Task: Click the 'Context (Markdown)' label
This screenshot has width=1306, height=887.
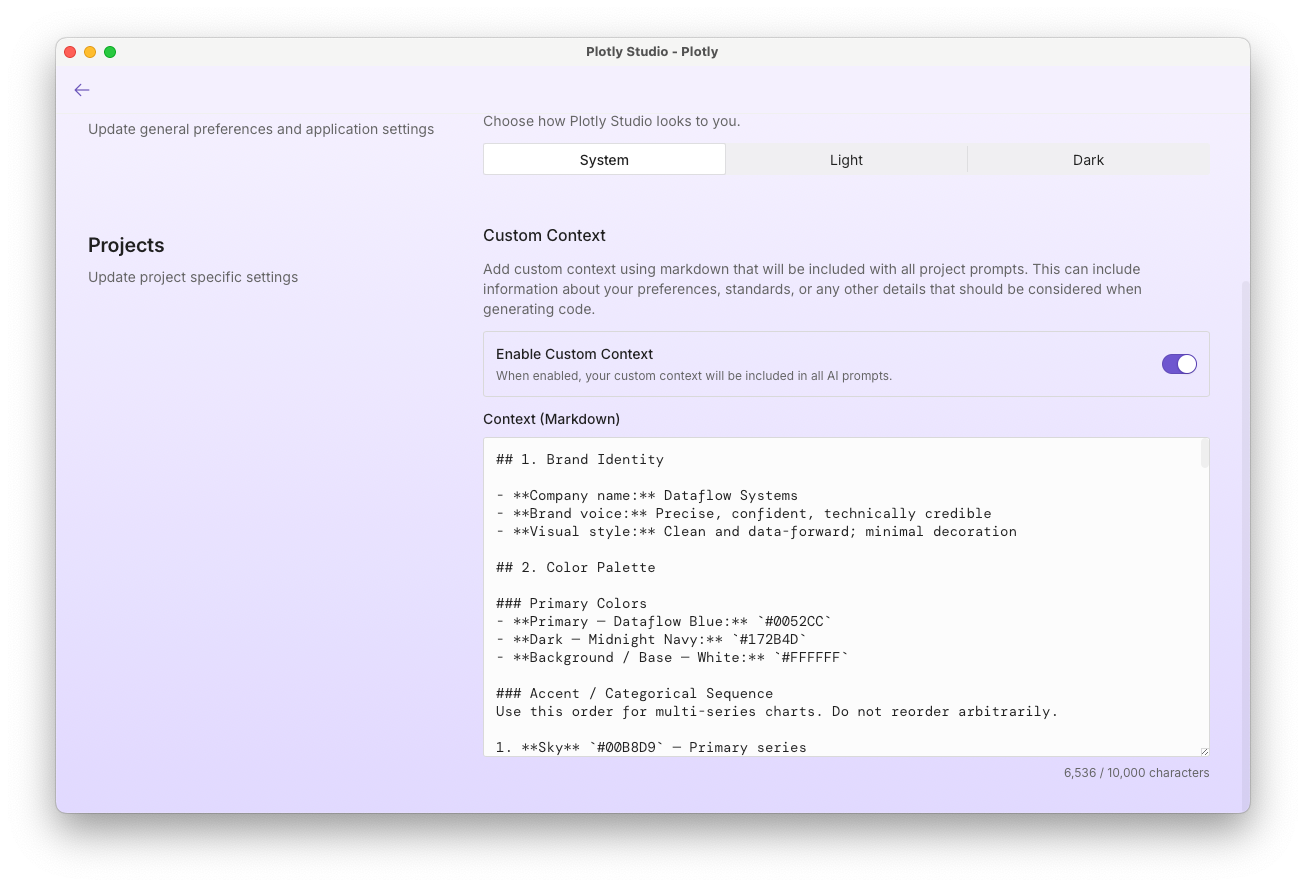Action: tap(551, 419)
